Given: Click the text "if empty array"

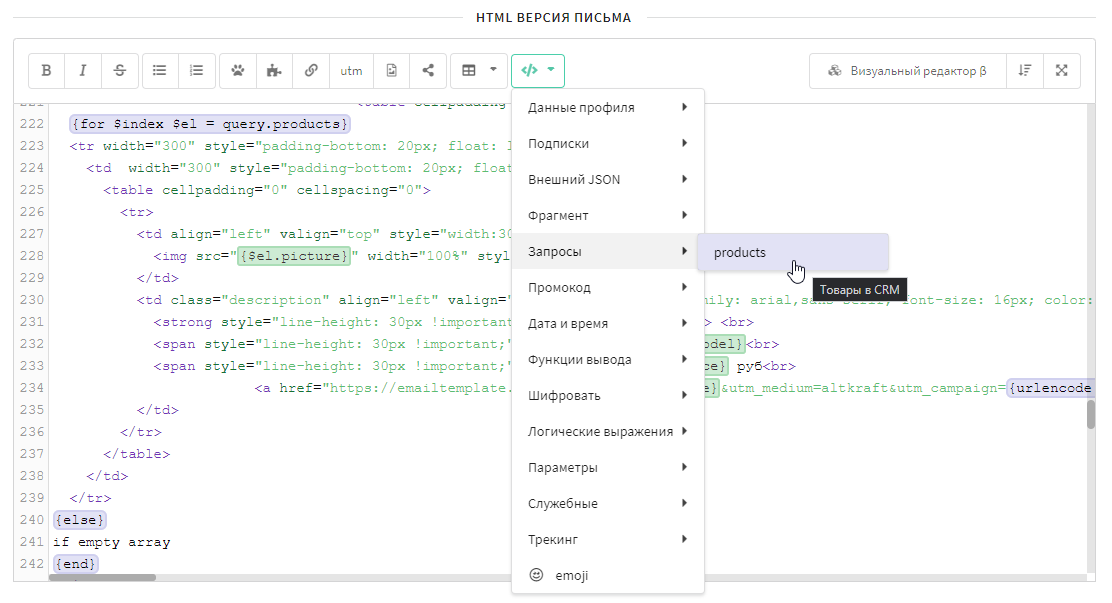Looking at the screenshot, I should 112,542.
